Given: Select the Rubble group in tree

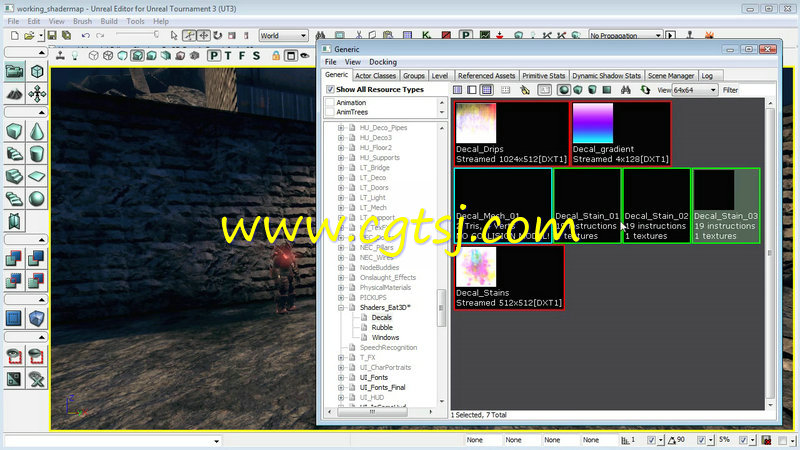Looking at the screenshot, I should (x=382, y=328).
